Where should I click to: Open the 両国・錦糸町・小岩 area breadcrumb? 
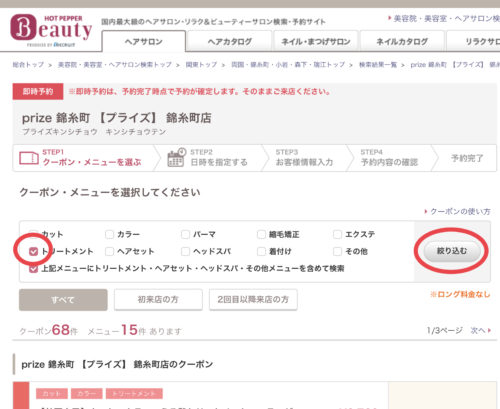pyautogui.click(x=288, y=64)
